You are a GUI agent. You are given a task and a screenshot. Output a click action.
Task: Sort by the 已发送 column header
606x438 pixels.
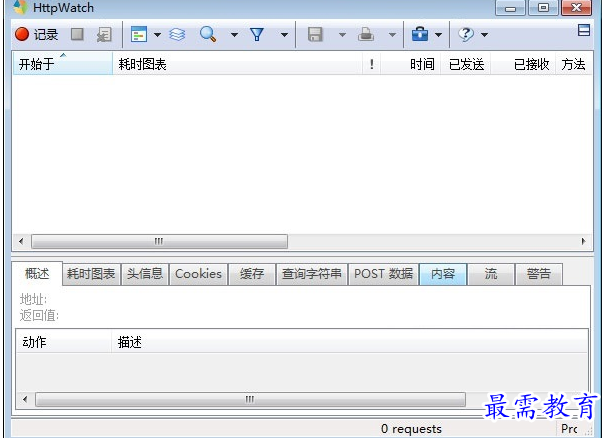[x=465, y=63]
